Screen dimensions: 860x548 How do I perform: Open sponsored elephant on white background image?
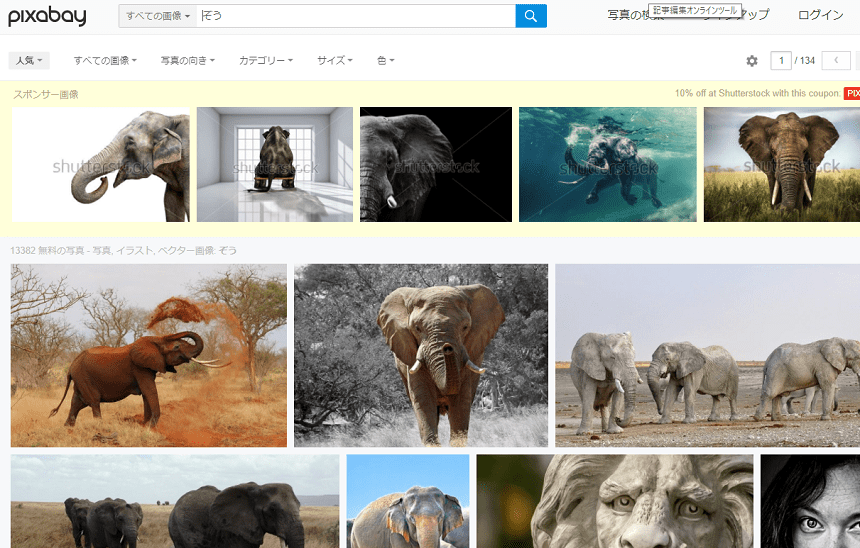tap(101, 165)
